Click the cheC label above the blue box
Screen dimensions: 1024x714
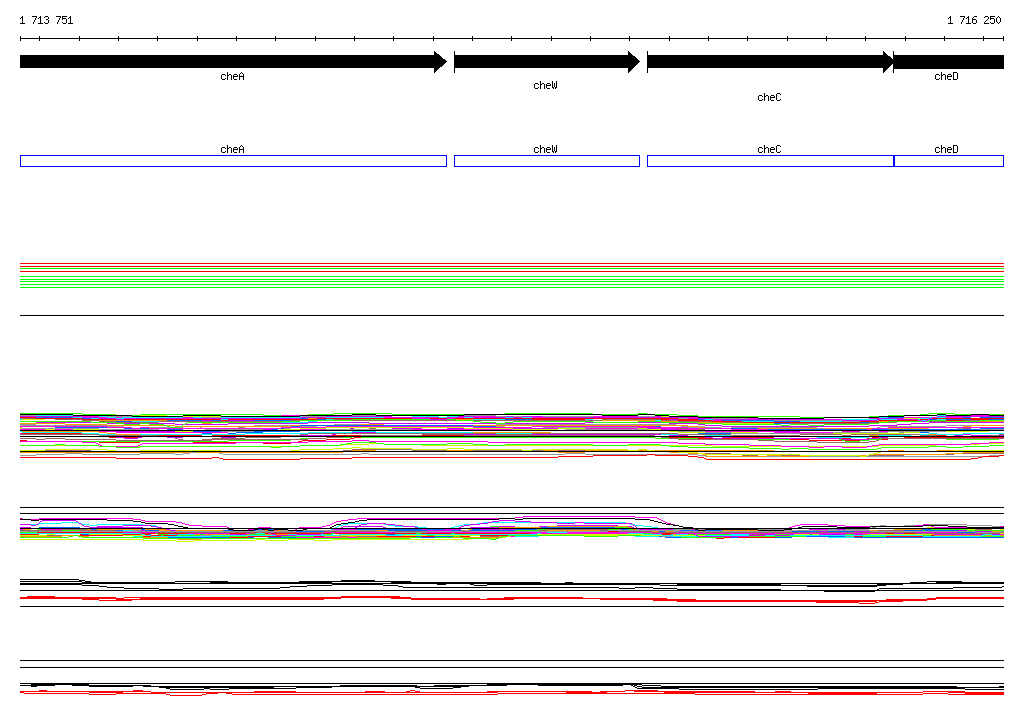click(769, 150)
